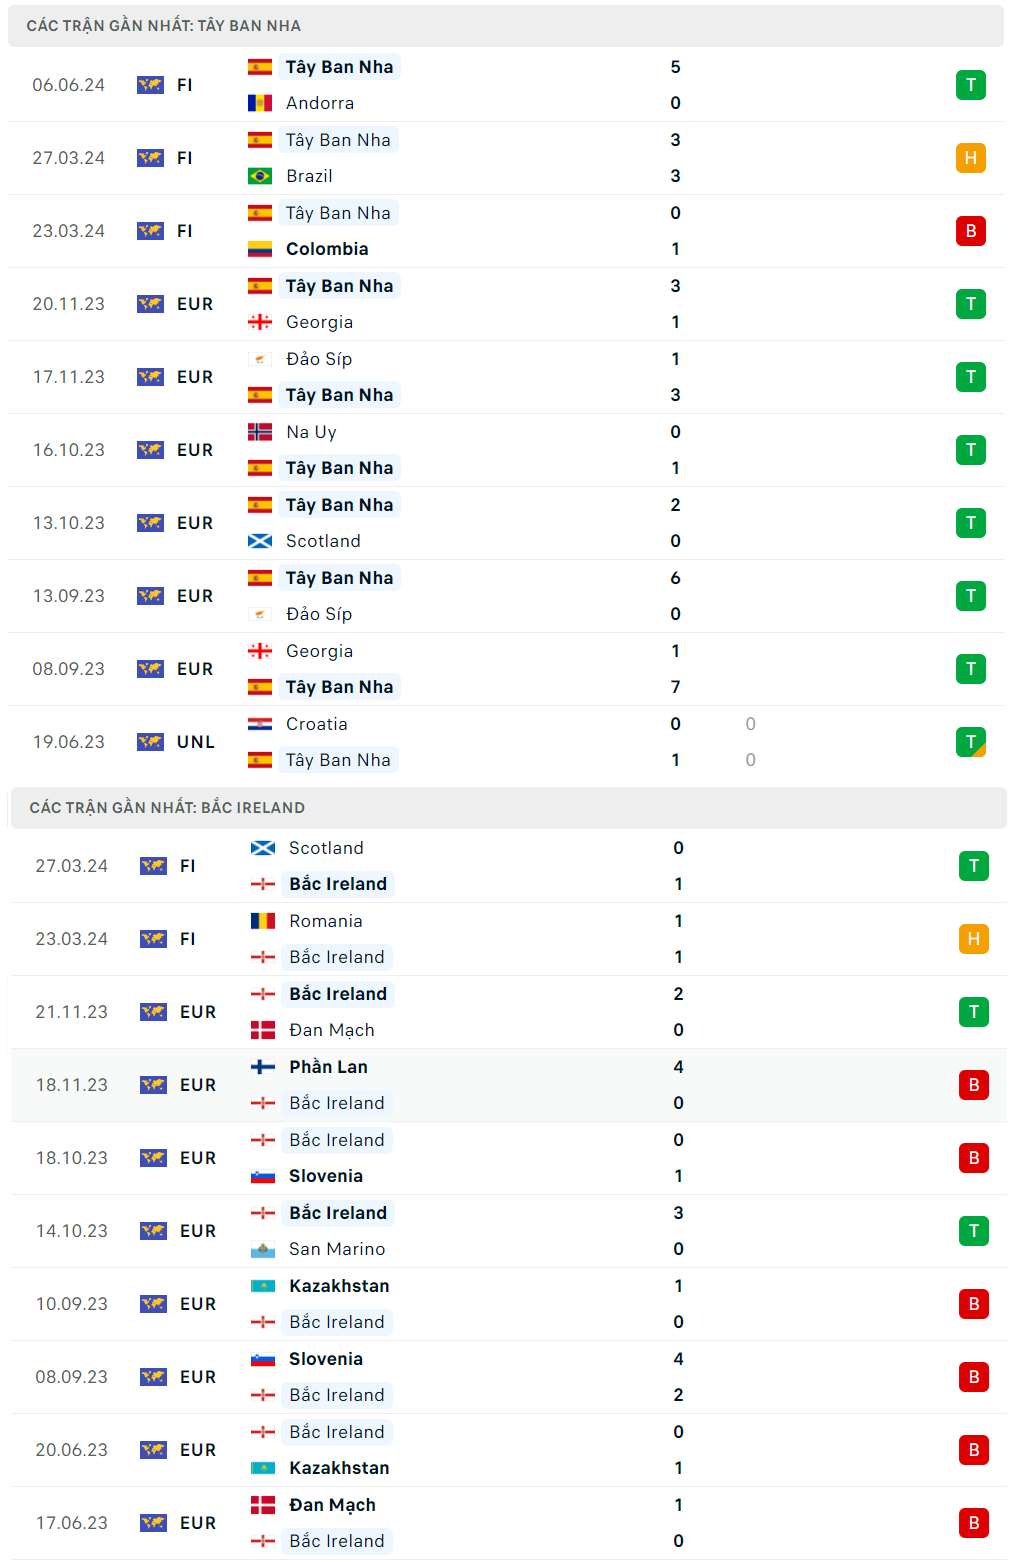Image resolution: width=1013 pixels, height=1562 pixels.
Task: Click the Andorra flag icon
Action: (260, 103)
